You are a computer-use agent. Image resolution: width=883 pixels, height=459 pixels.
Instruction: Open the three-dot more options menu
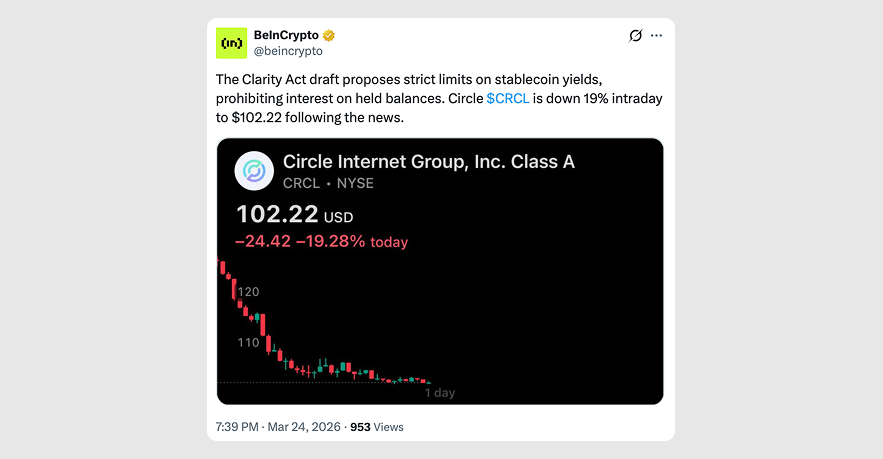657,36
